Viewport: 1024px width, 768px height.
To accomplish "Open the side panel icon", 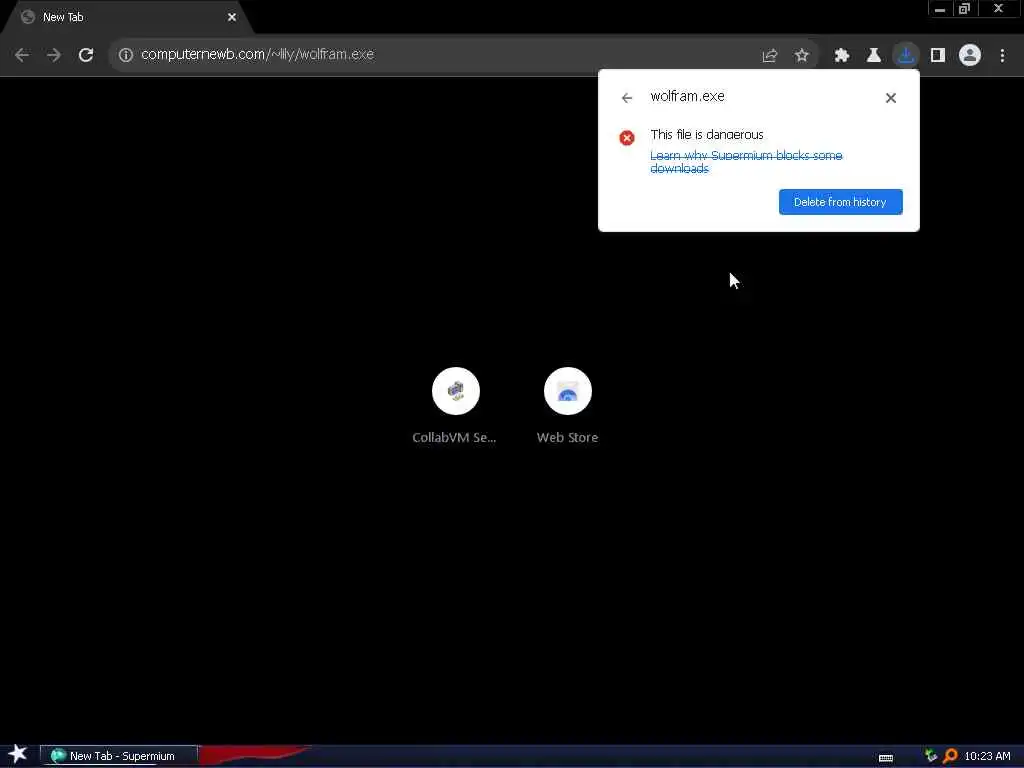I will [938, 56].
